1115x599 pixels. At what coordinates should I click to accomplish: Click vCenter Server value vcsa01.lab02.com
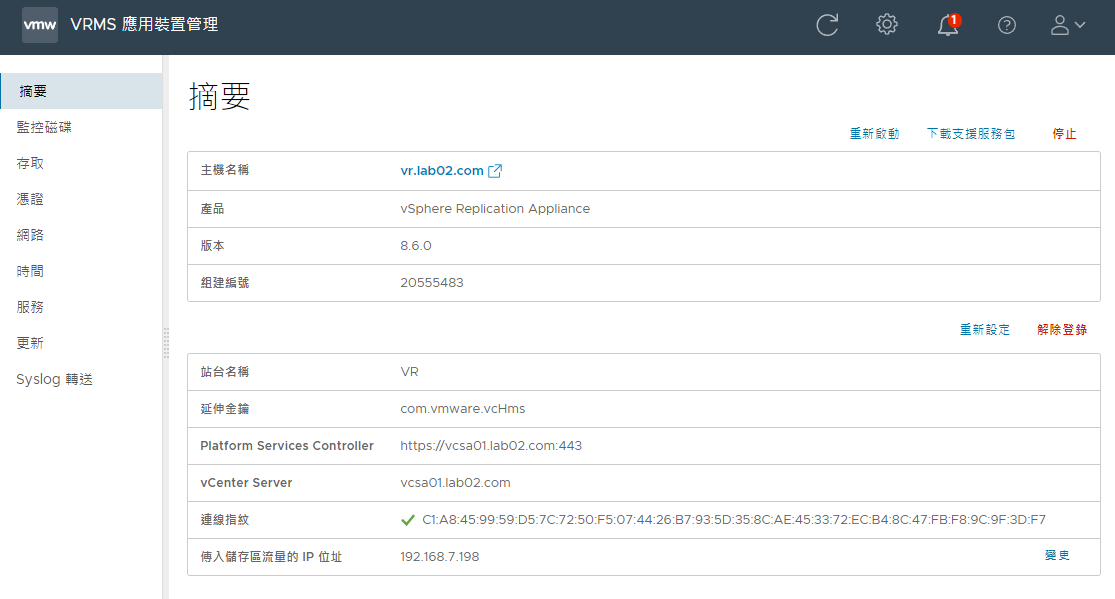455,483
